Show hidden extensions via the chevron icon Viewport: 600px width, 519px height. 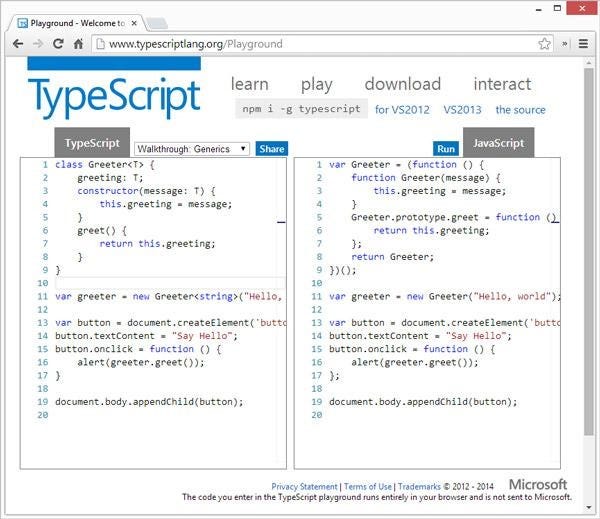click(564, 44)
